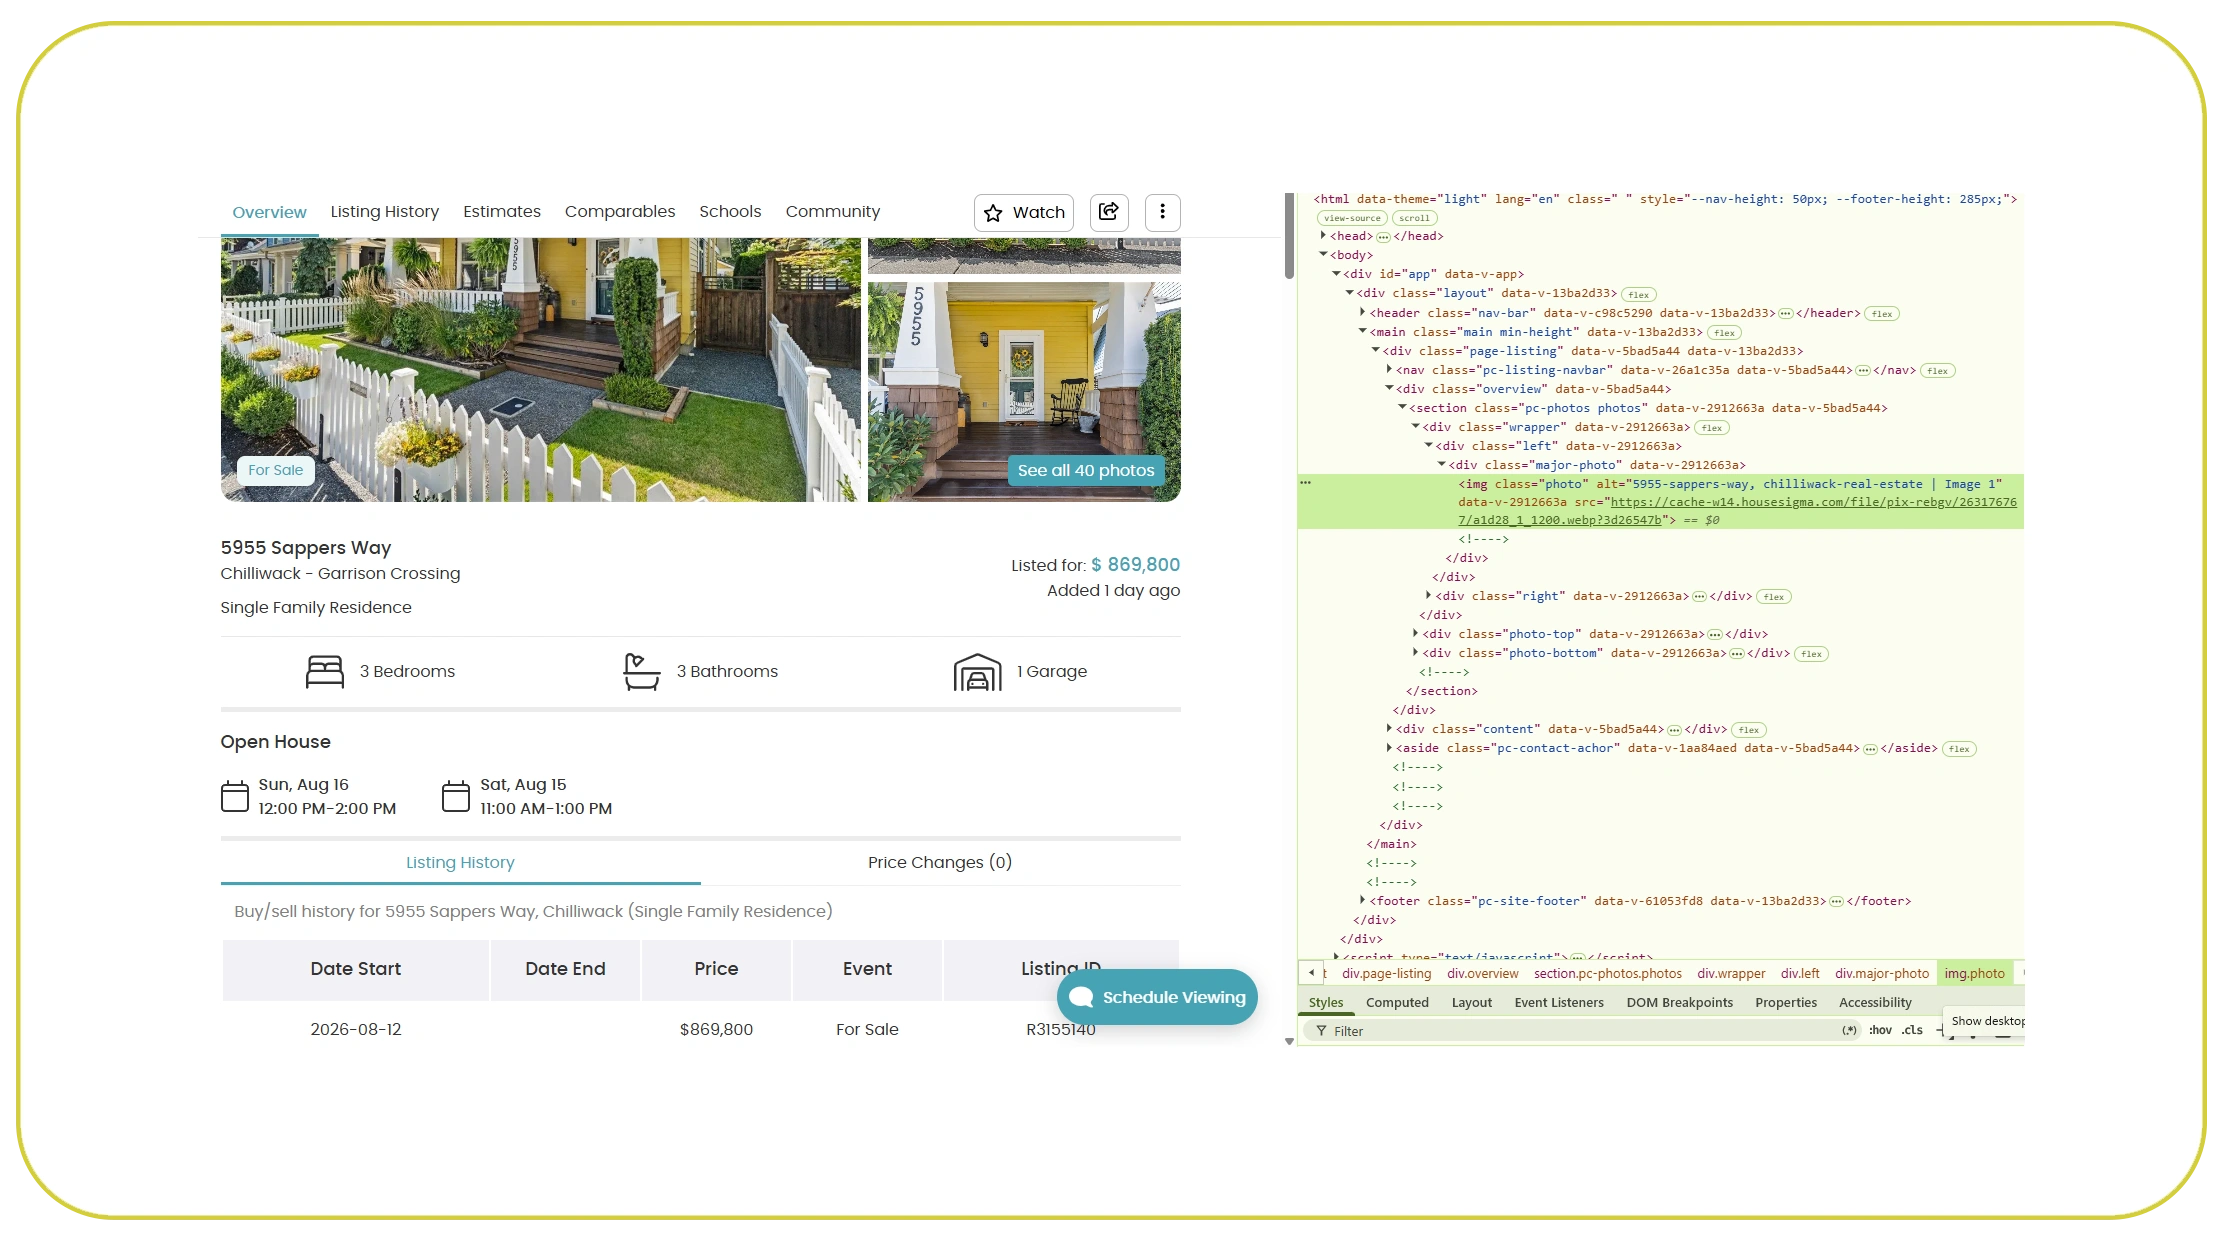Click the calendar icon for Sun, Aug 16
This screenshot has width=2223, height=1240.
(235, 796)
